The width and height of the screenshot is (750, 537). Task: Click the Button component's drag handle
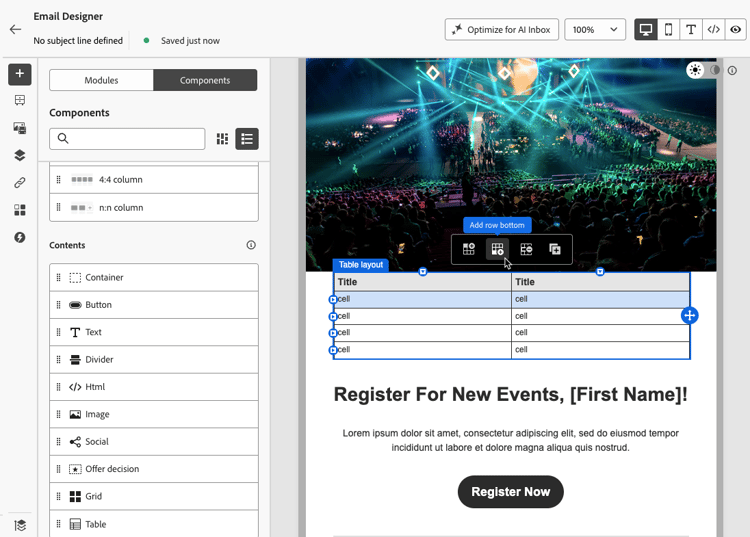pos(58,305)
